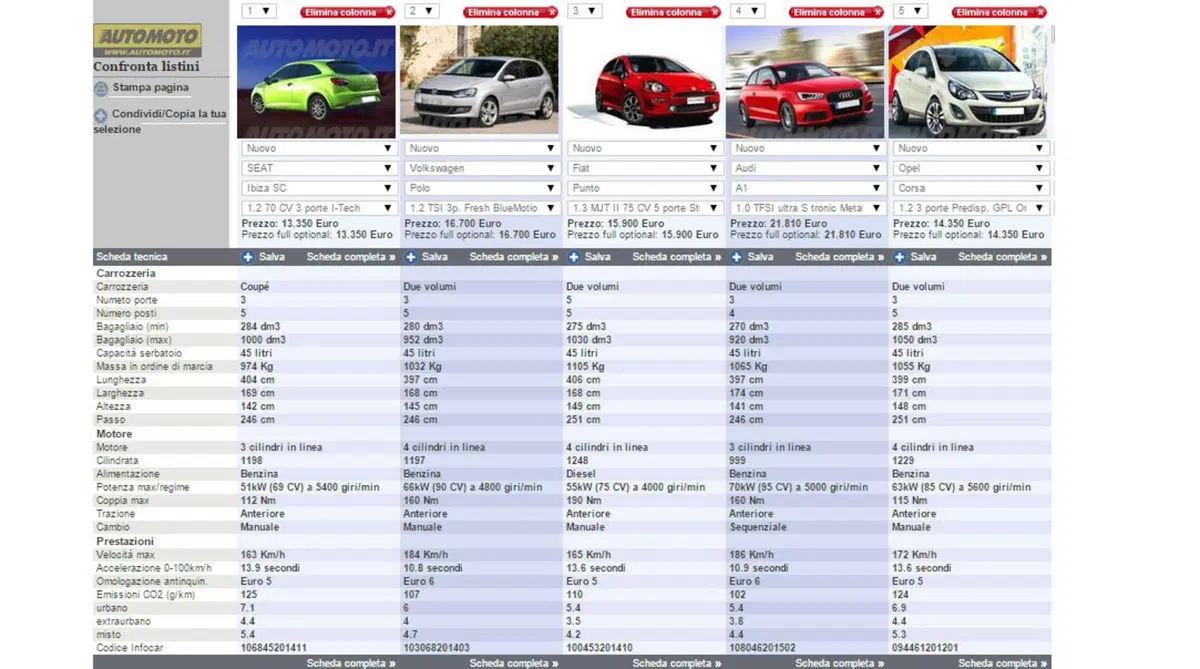Open the Nuovo condition dropdown above SEAT

pos(319,148)
